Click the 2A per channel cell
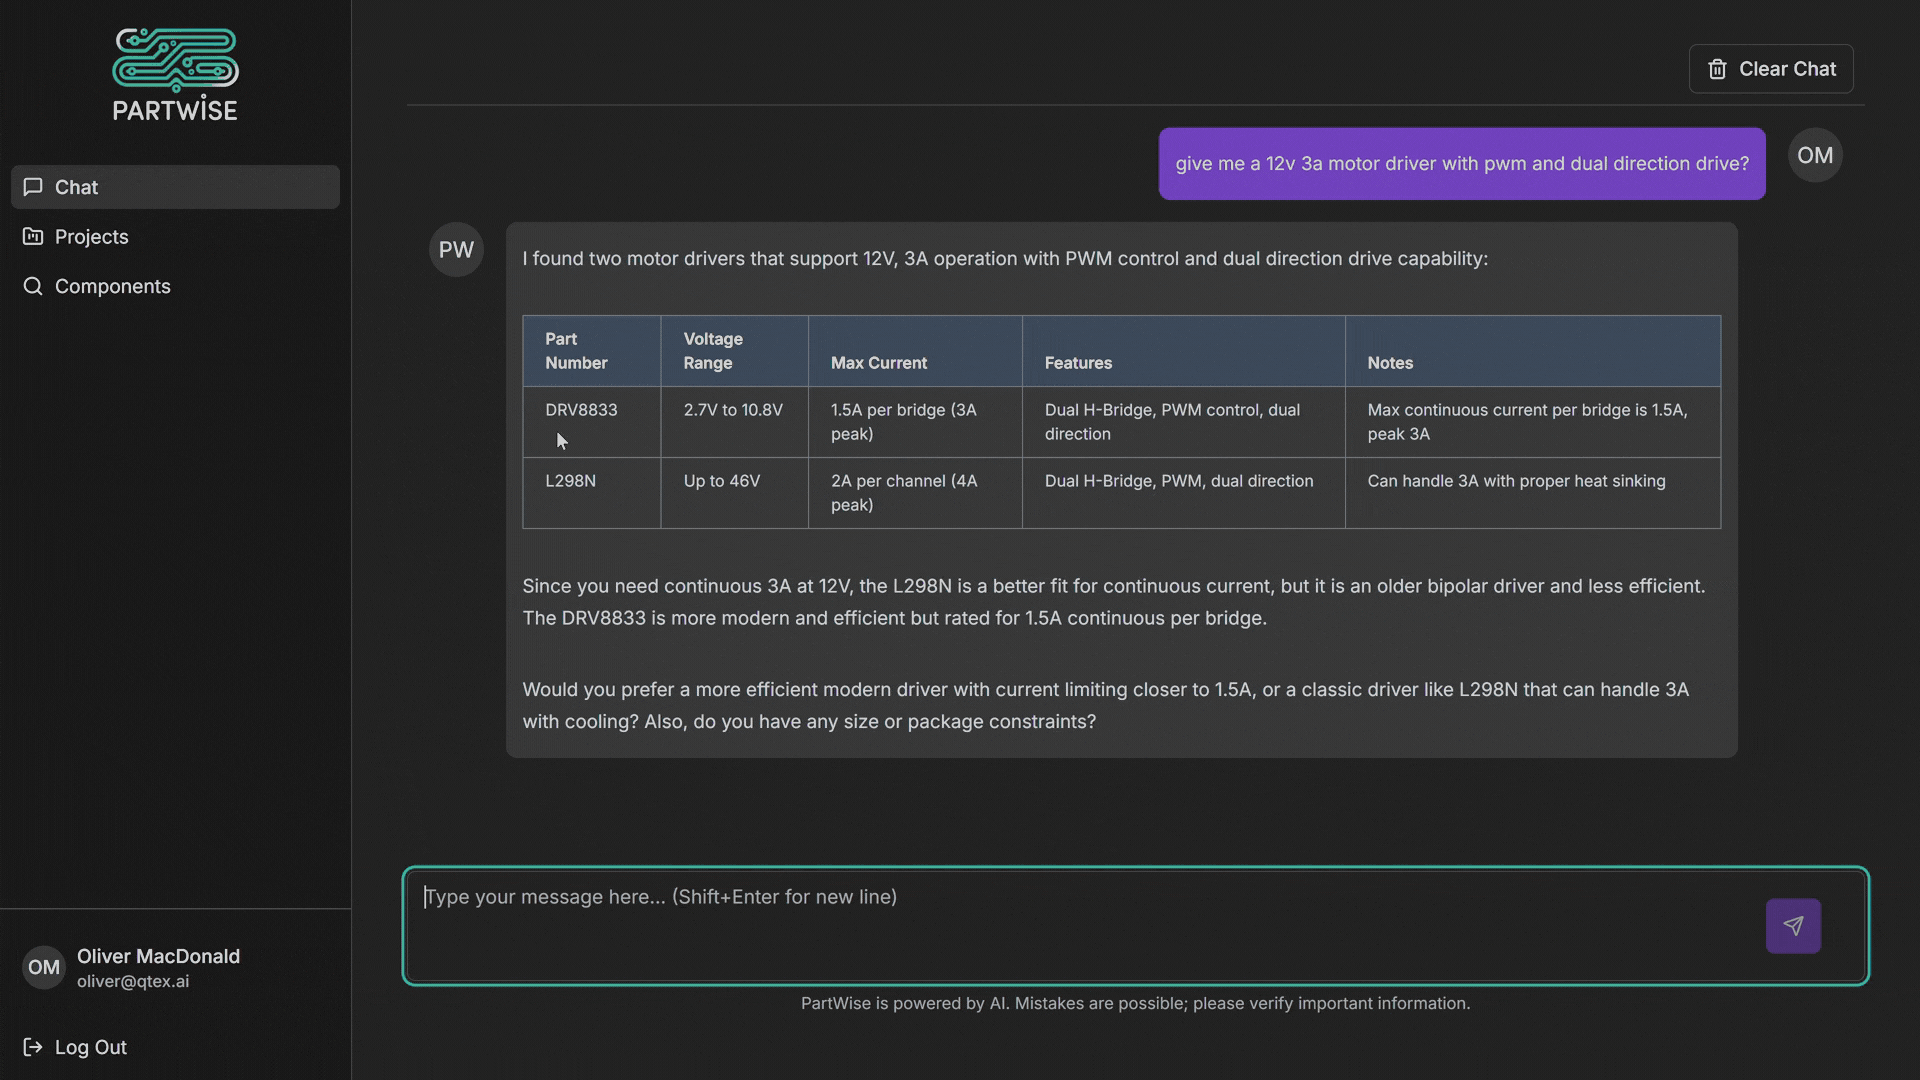 click(915, 493)
